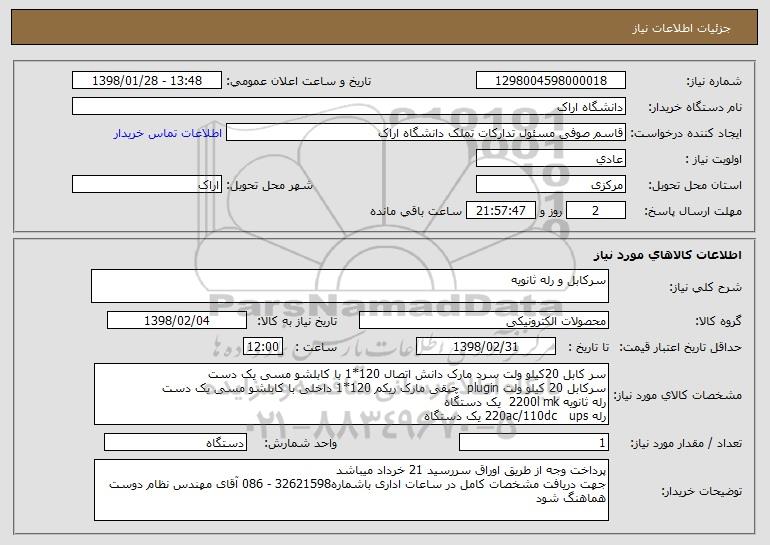Open the buyer contact info link اطلاعات تماس خریدار
Screen dimensions: 770x545
pos(168,133)
